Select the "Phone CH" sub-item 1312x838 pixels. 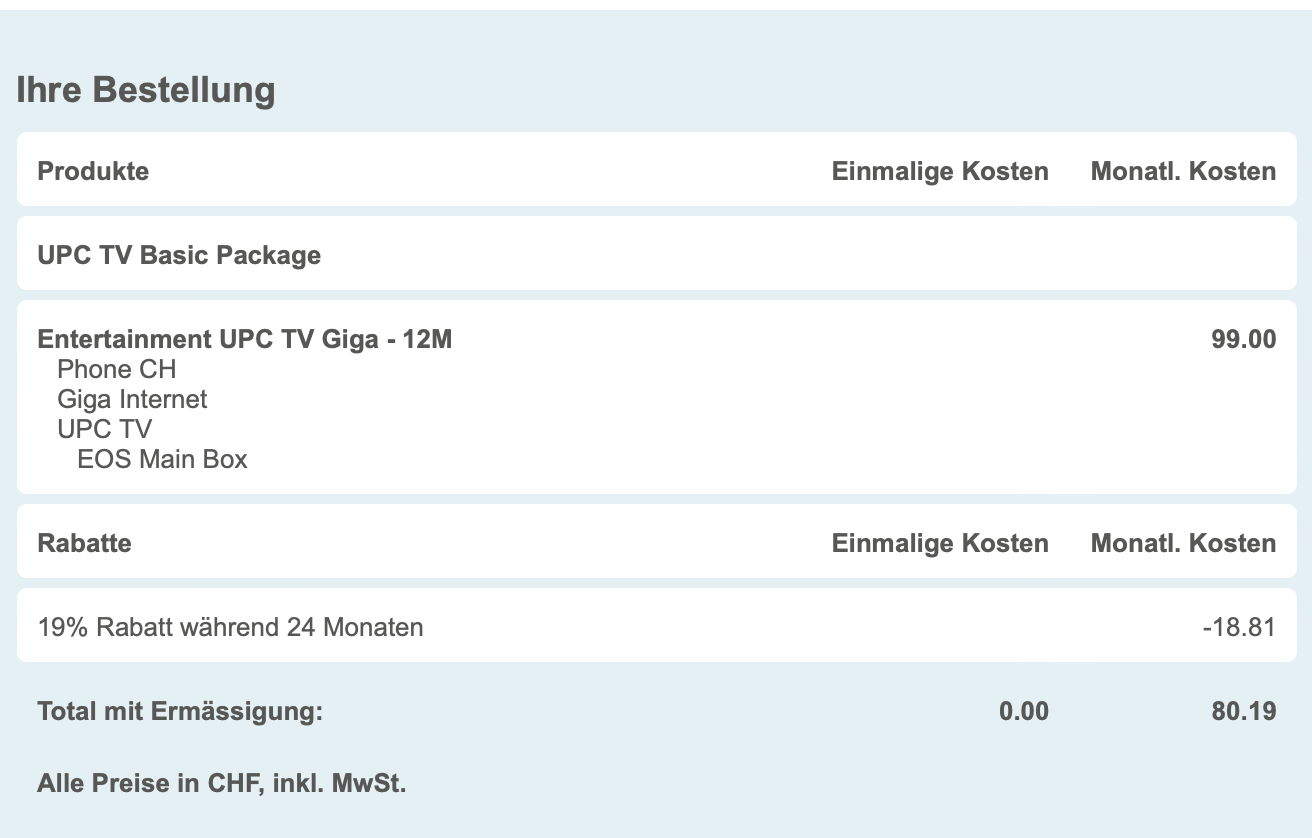(117, 370)
